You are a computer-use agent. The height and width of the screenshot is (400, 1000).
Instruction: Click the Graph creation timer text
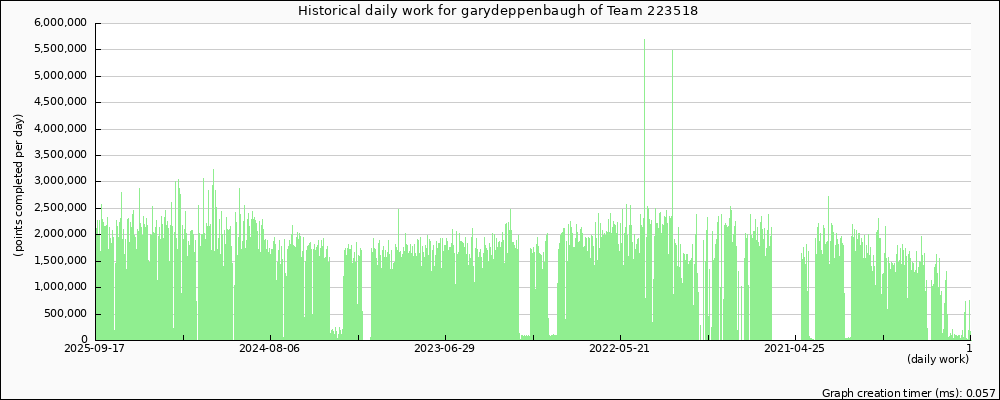tap(908, 393)
